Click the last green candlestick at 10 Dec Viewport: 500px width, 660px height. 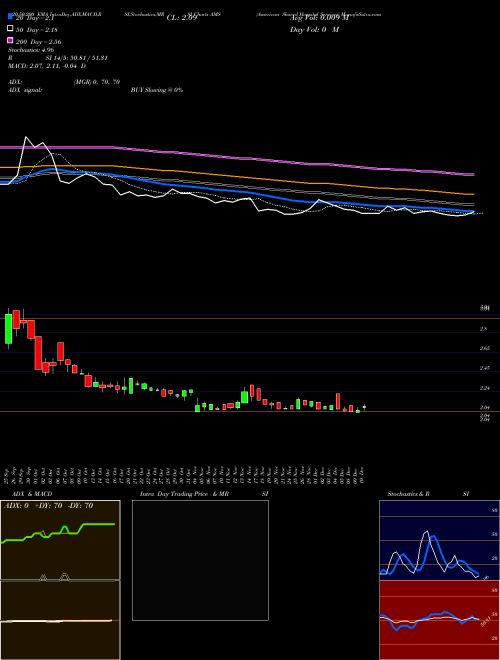[x=364, y=407]
